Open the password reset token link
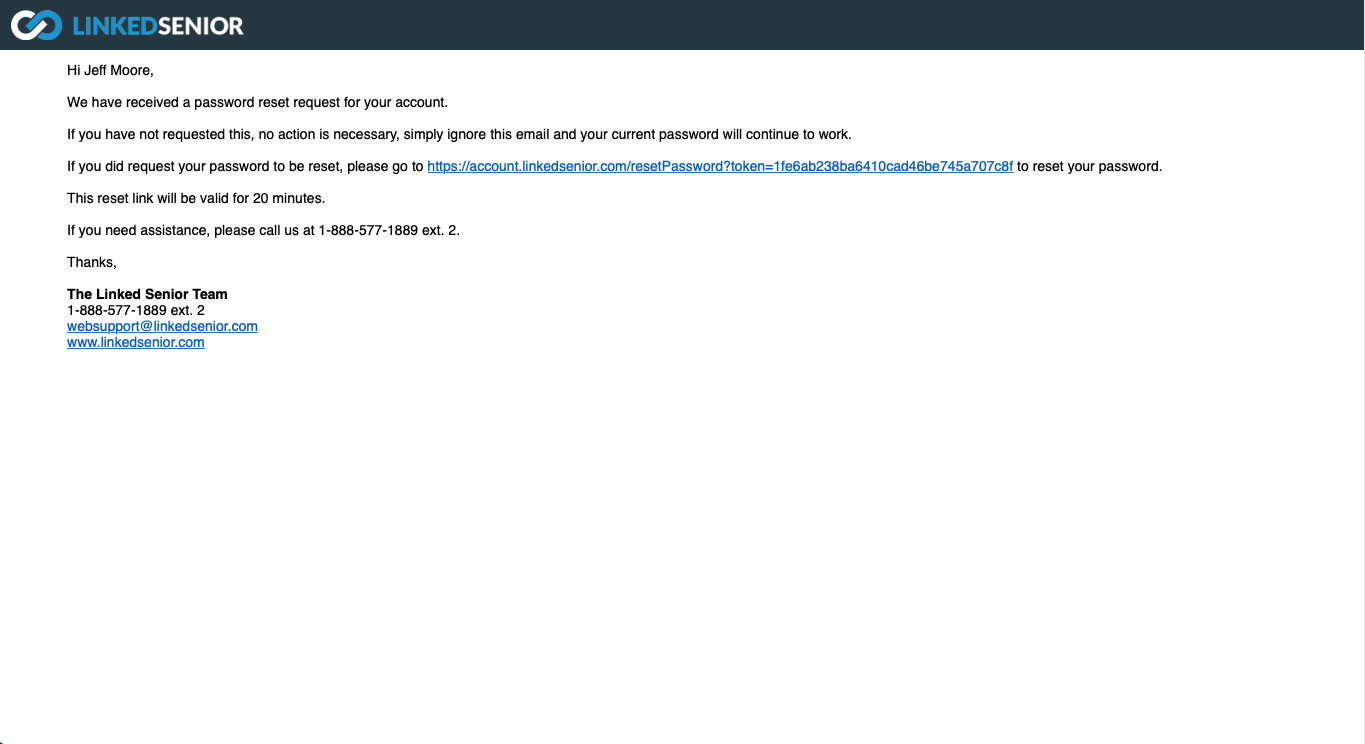 coord(720,166)
